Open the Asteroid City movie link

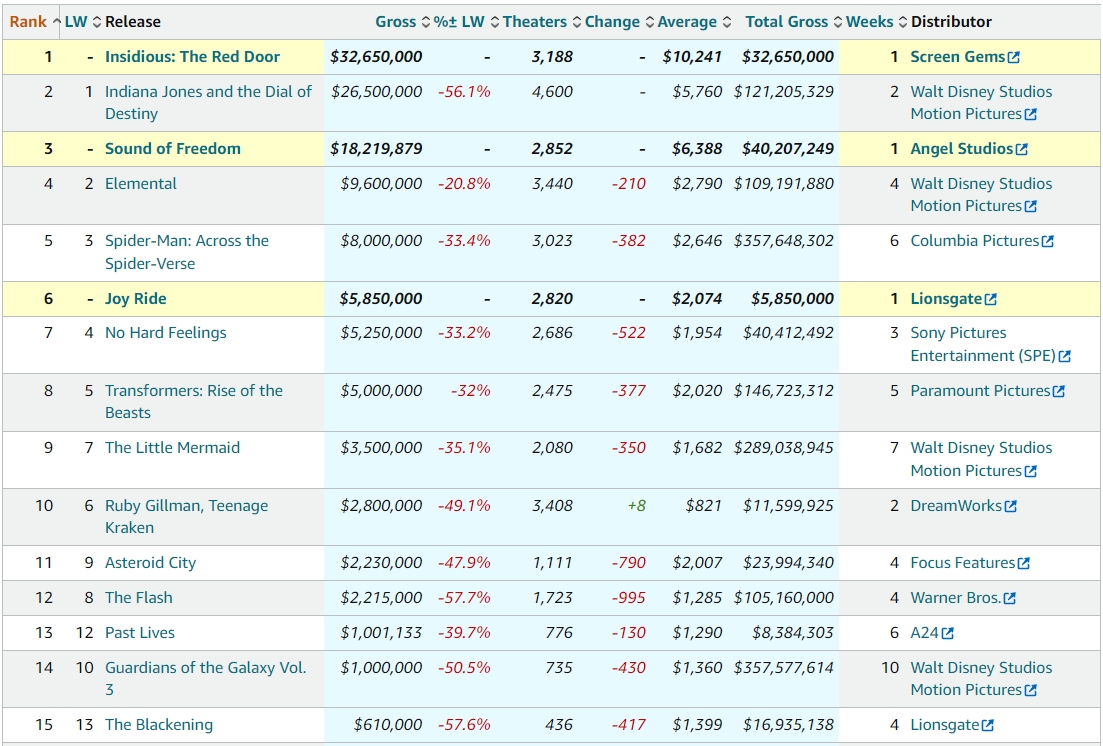(x=151, y=562)
